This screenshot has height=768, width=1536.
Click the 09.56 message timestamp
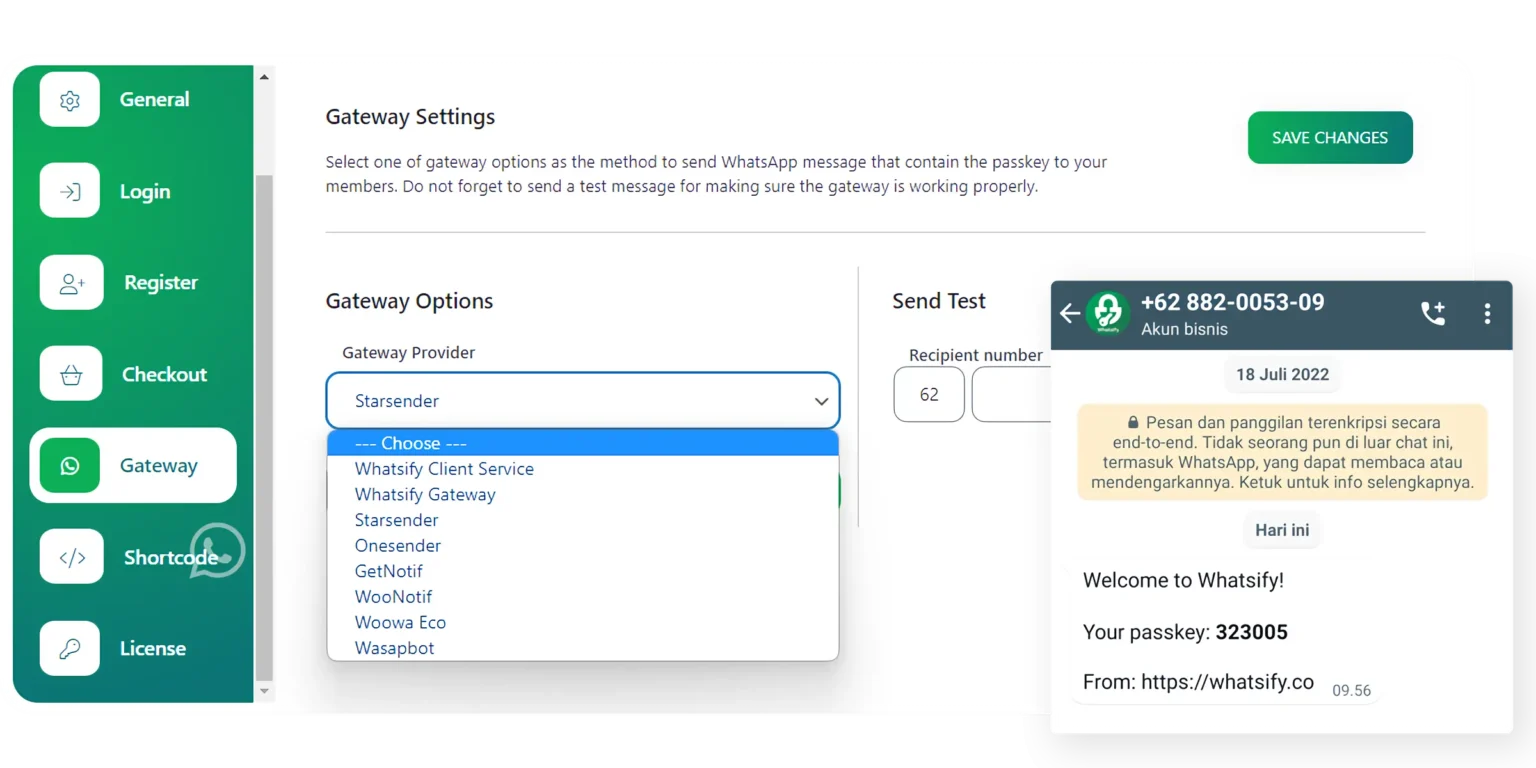[x=1351, y=690]
